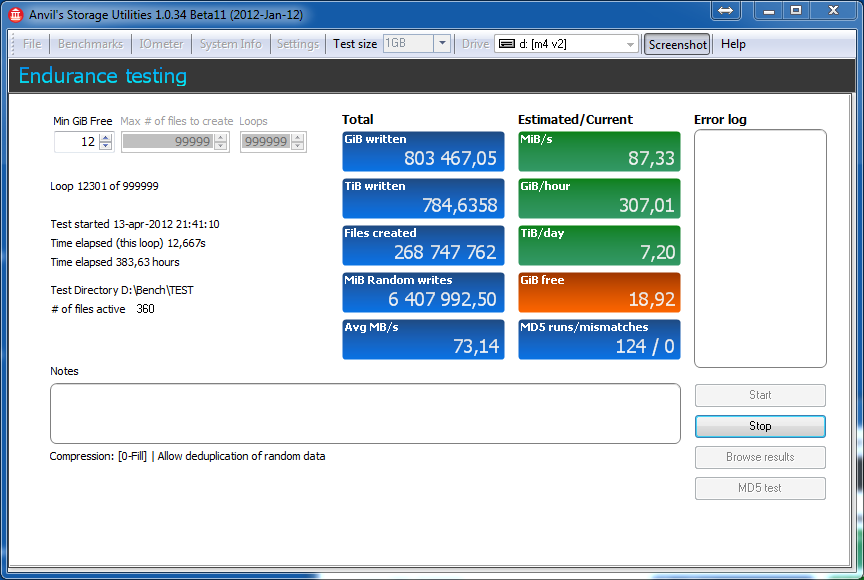The height and width of the screenshot is (580, 864).
Task: Click the drive icon in Drive selector
Action: (x=507, y=44)
